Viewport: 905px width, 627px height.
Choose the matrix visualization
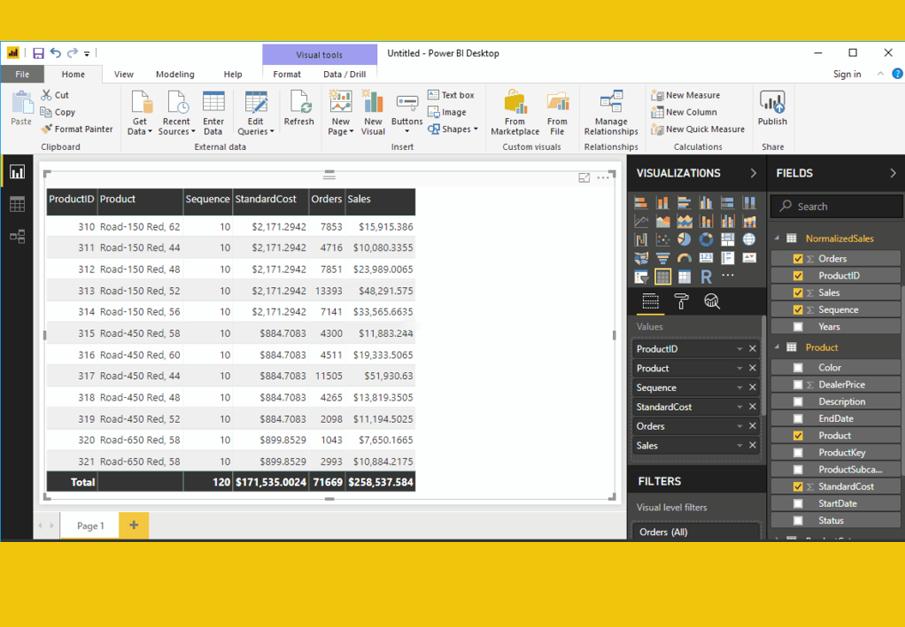pyautogui.click(x=685, y=277)
